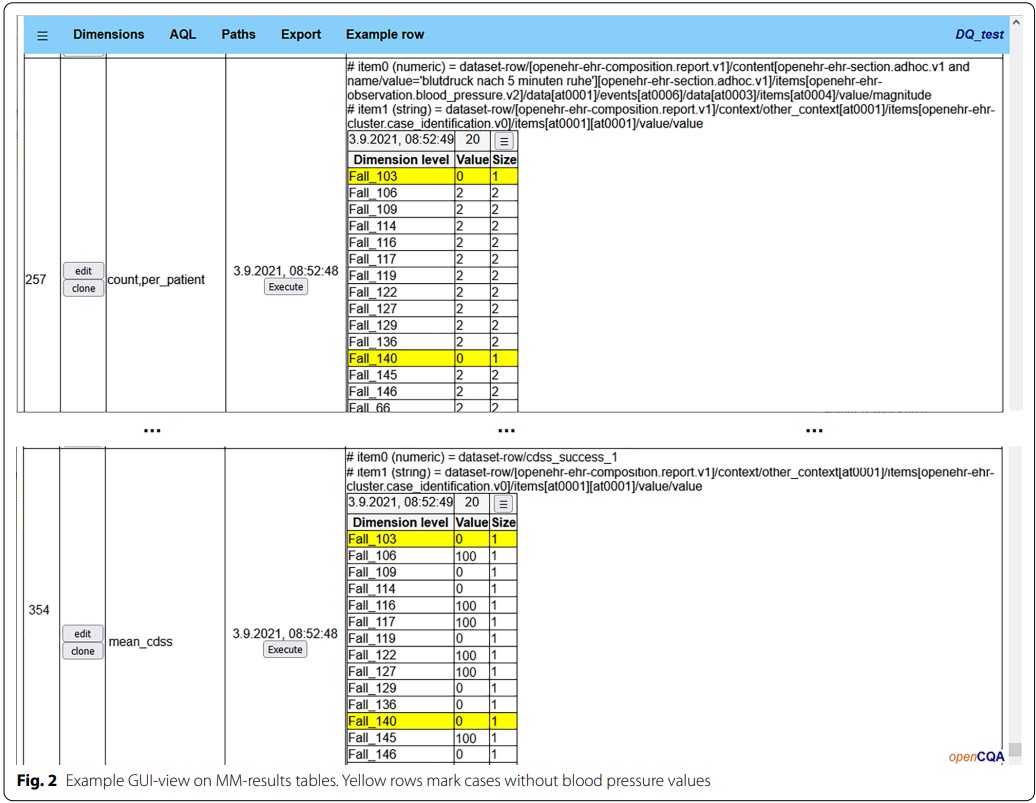Click the openCQA logo
Viewport: 1036px width, 803px height.
pyautogui.click(x=976, y=757)
